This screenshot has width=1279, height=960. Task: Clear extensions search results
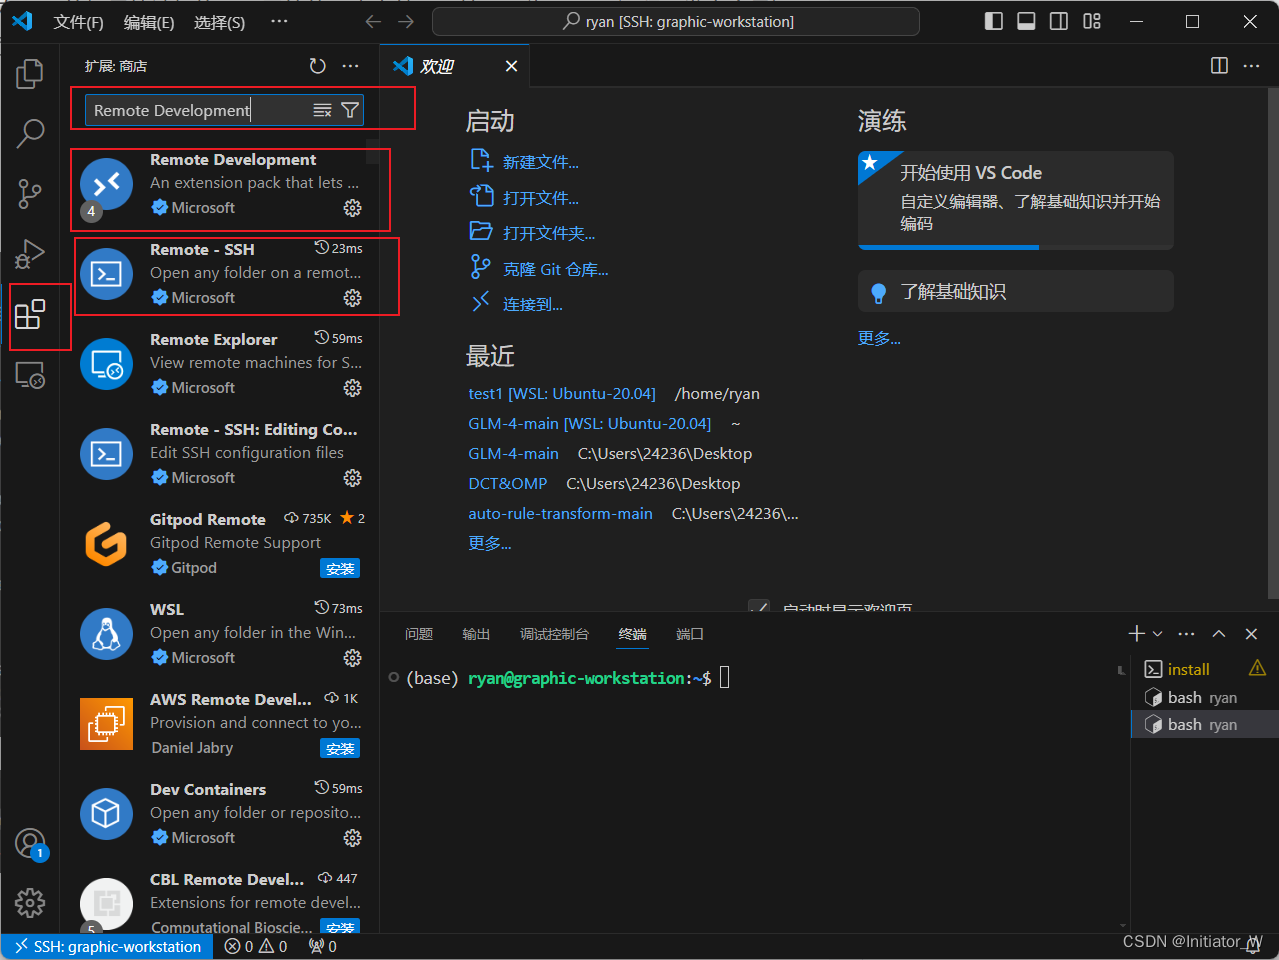point(322,111)
